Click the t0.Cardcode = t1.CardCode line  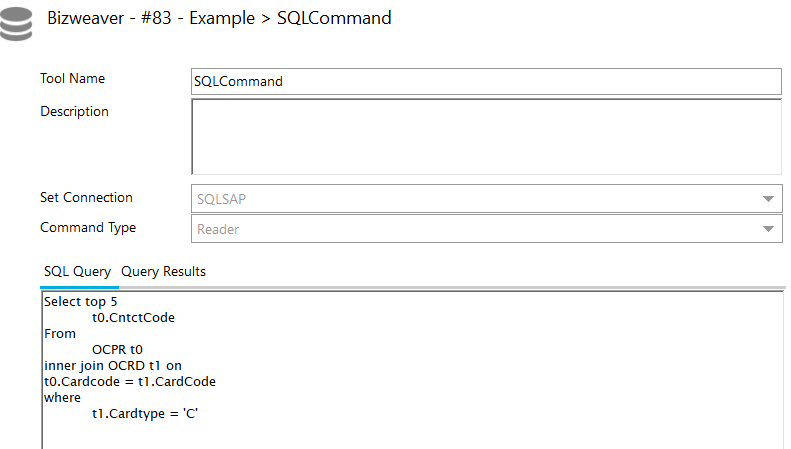pos(130,382)
